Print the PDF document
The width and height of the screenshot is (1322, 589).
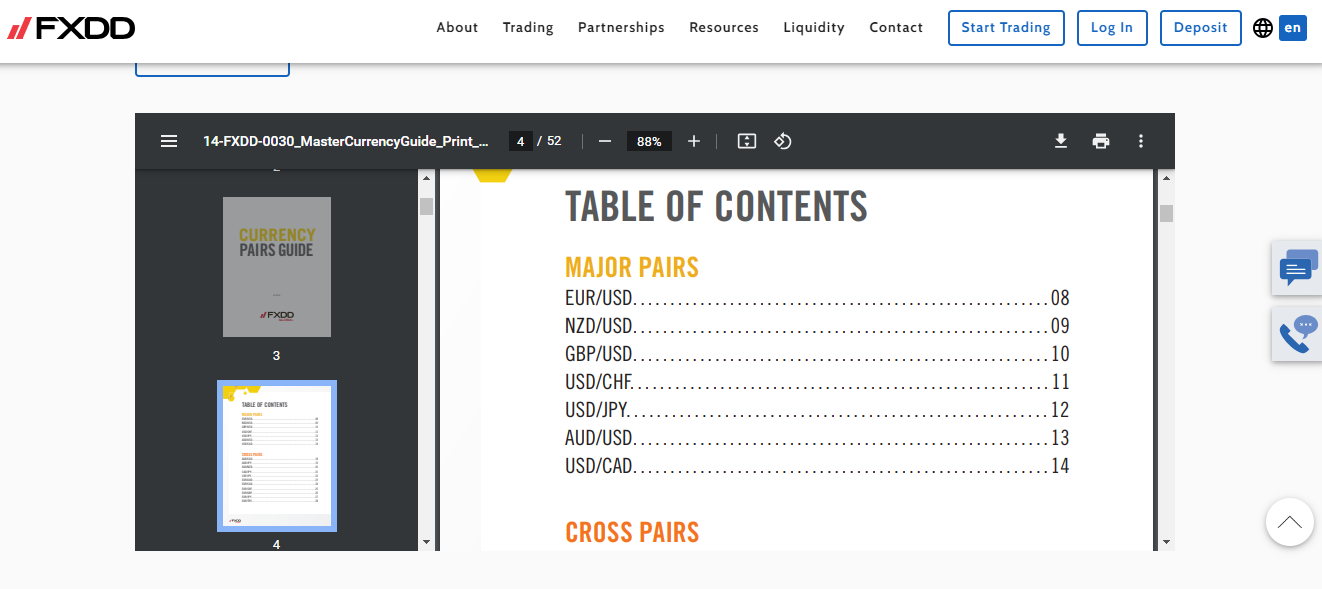click(x=1101, y=141)
